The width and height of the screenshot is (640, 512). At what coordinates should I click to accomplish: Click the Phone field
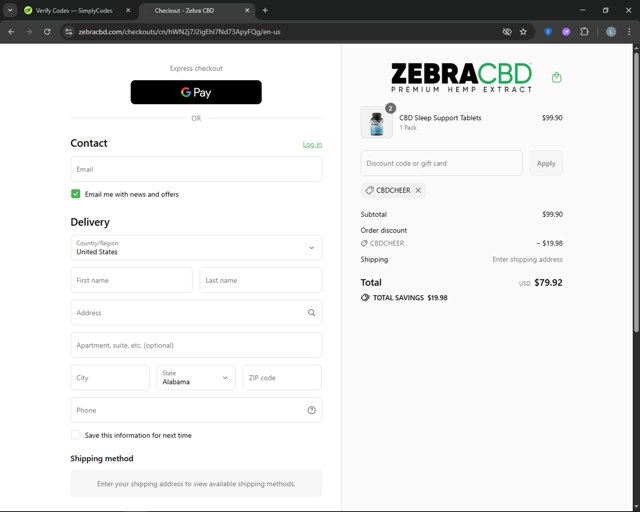click(196, 410)
